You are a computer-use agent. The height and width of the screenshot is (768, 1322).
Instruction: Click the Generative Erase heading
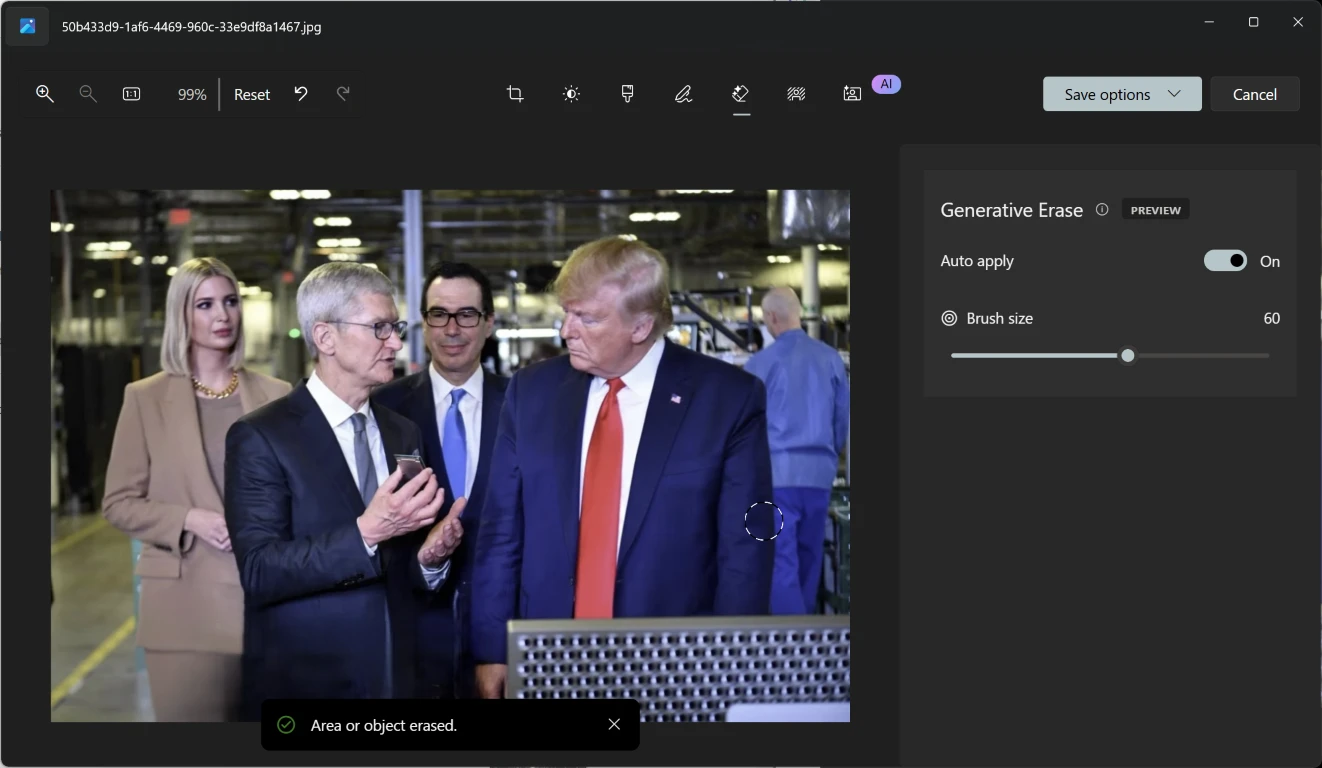(x=1011, y=210)
